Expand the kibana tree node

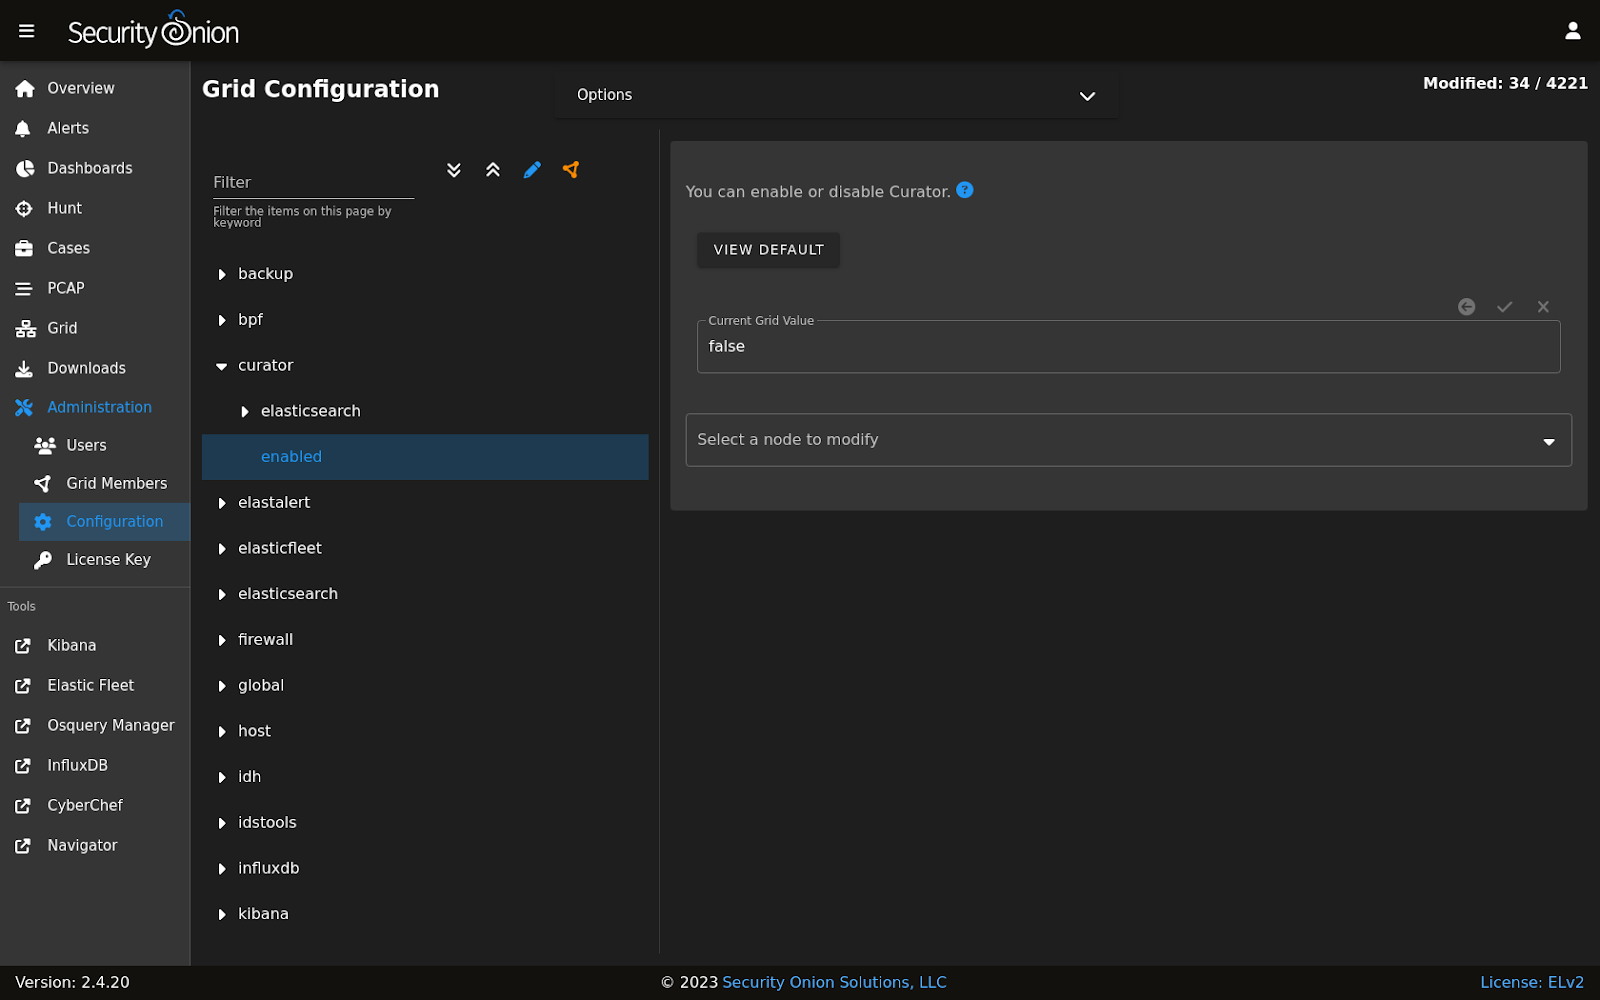[222, 914]
